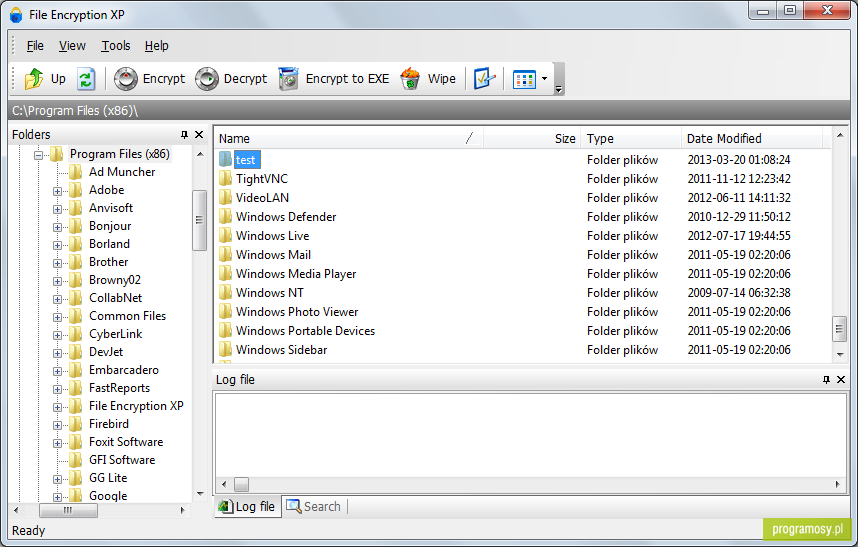
Task: Select FastReports folder in tree
Action: tap(119, 388)
